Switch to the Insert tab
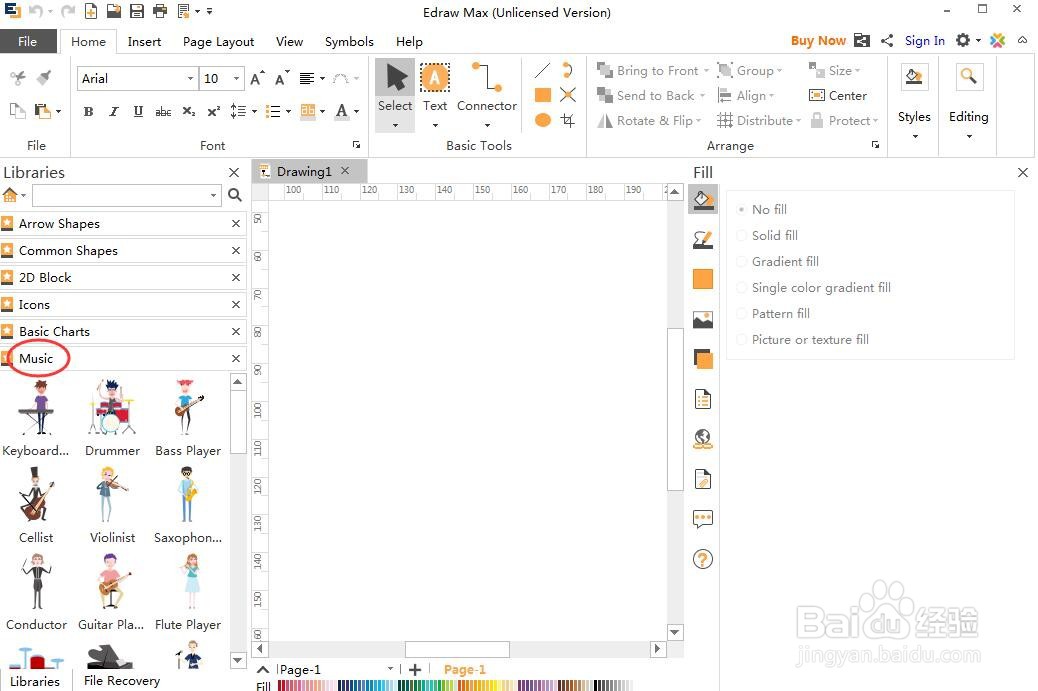Image resolution: width=1038 pixels, height=691 pixels. (x=144, y=41)
